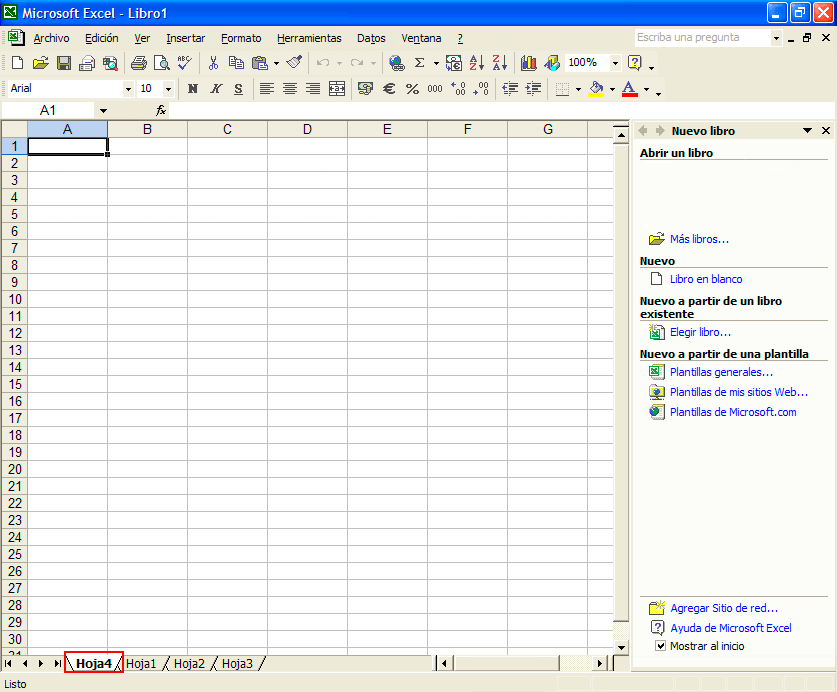
Task: Center align the cell text
Action: [x=290, y=89]
